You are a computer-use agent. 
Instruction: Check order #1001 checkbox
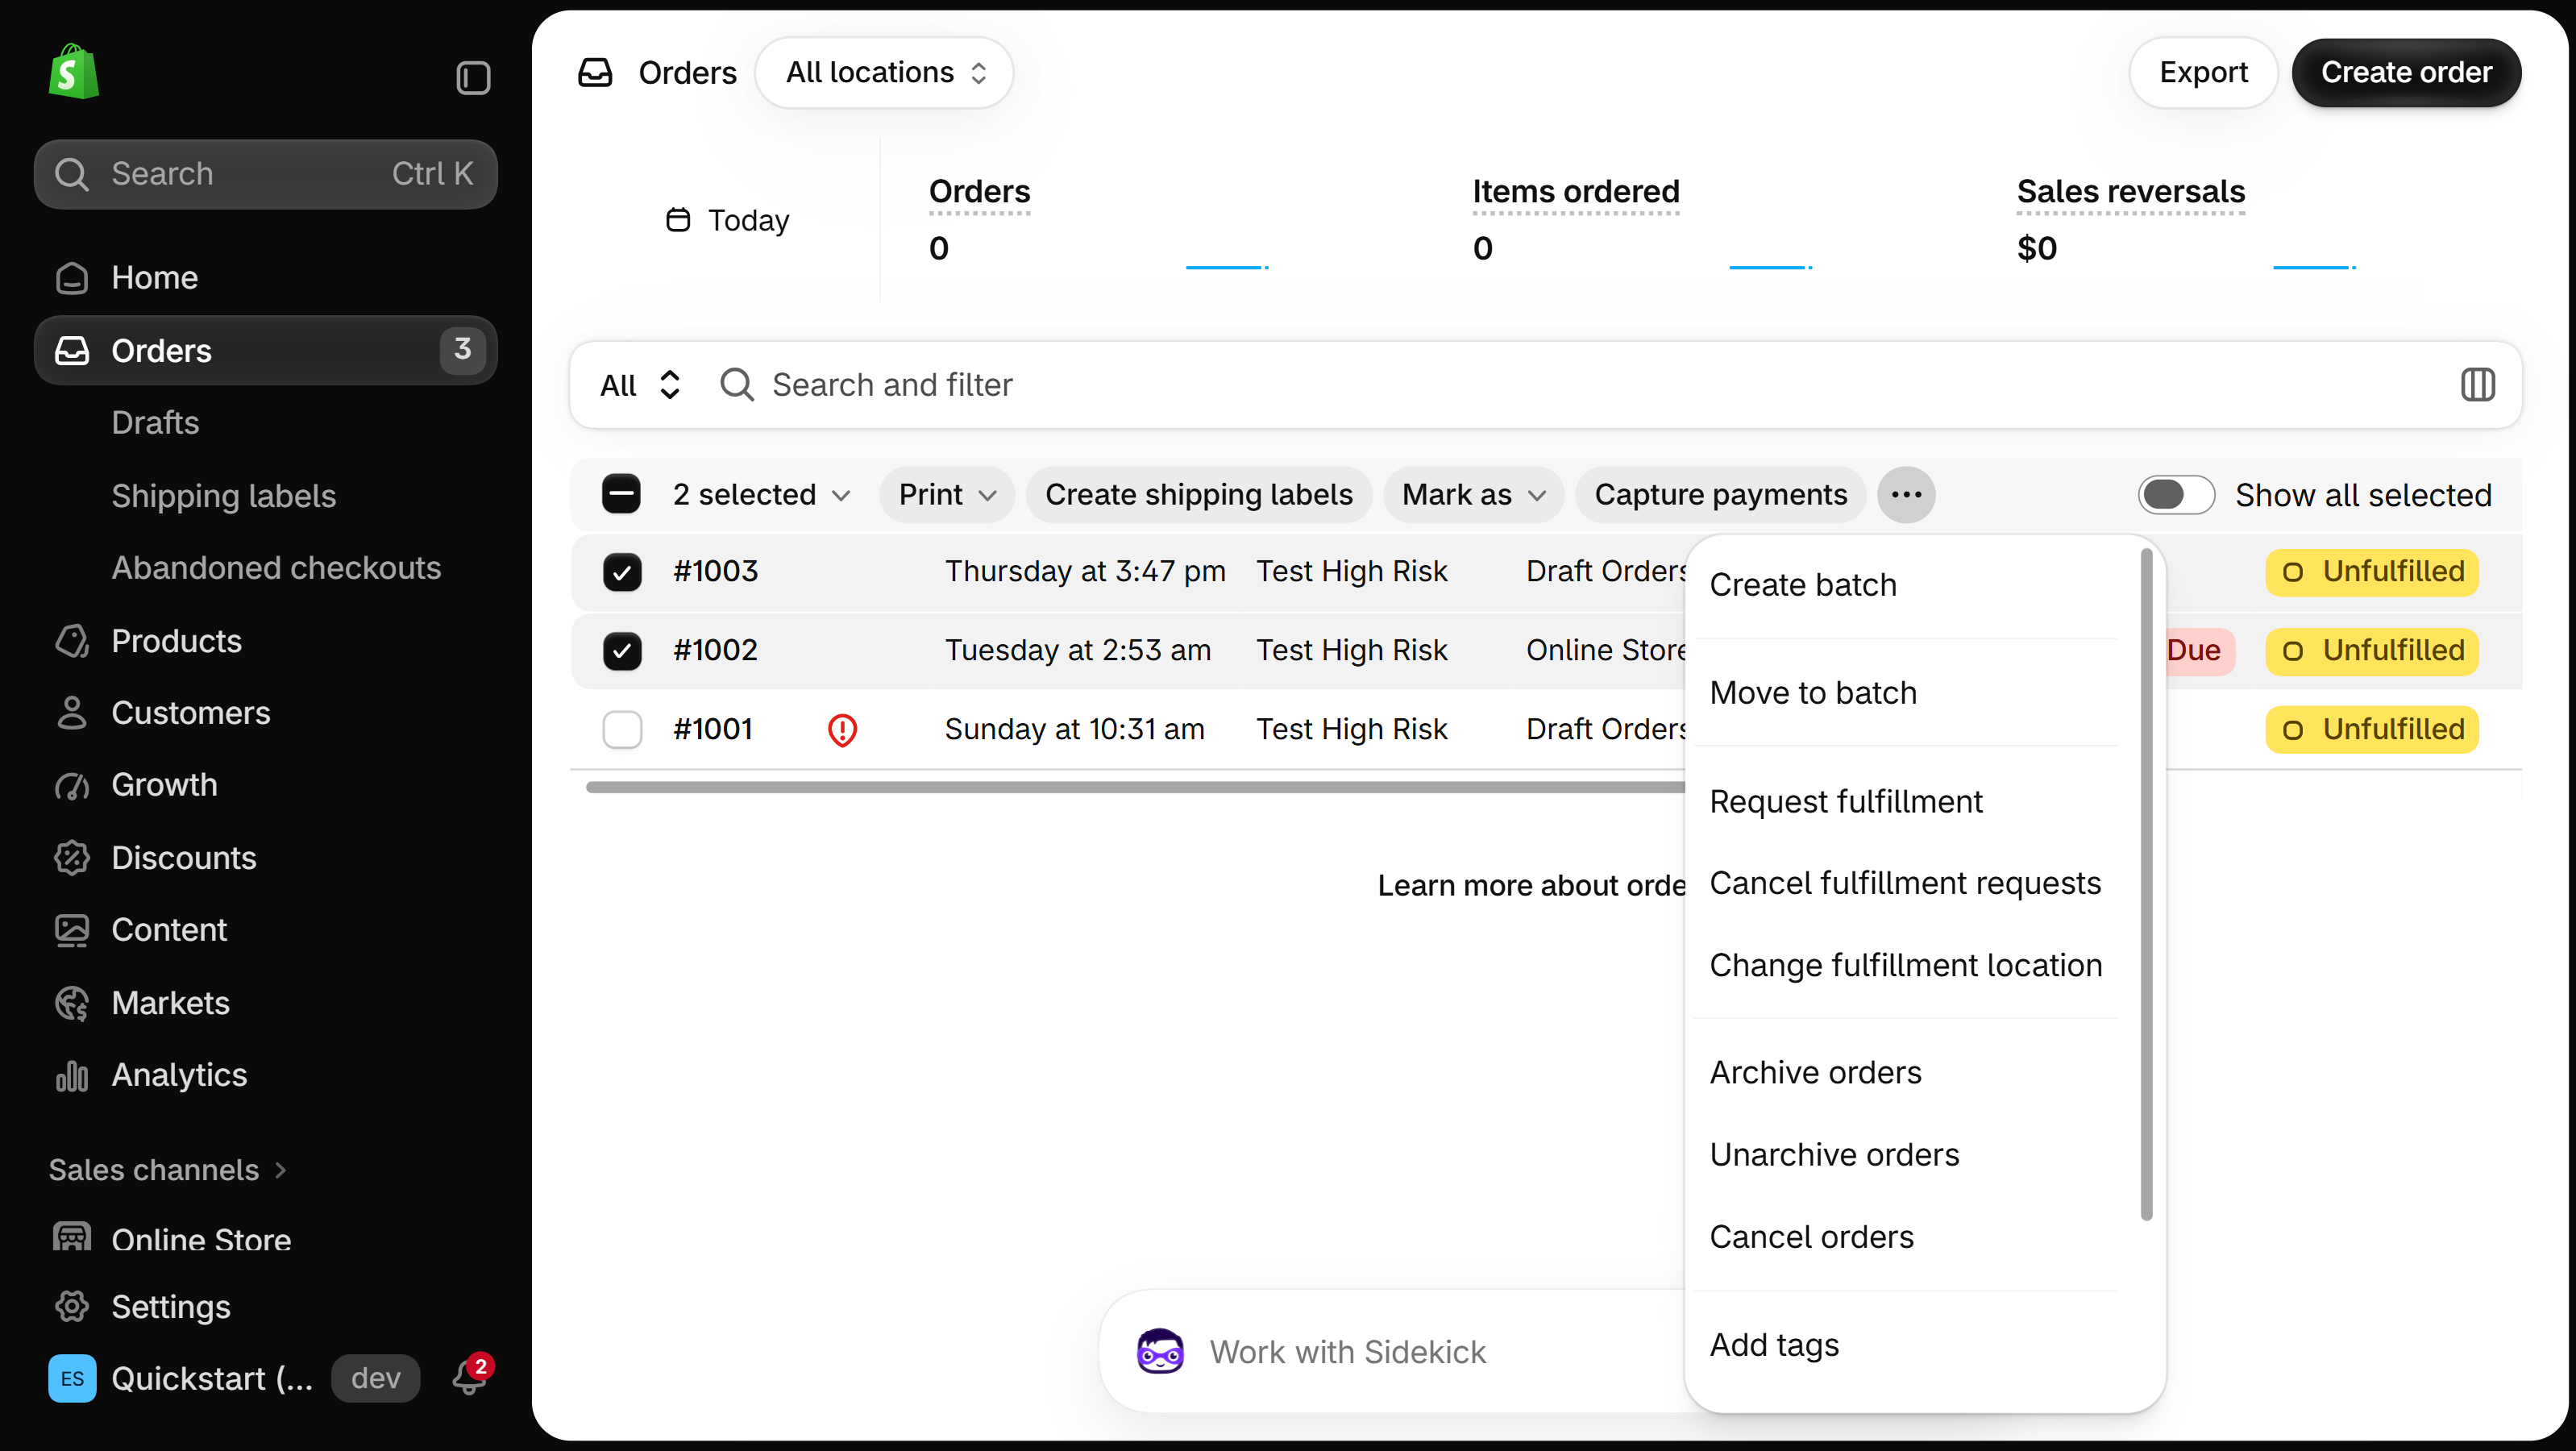(x=622, y=730)
